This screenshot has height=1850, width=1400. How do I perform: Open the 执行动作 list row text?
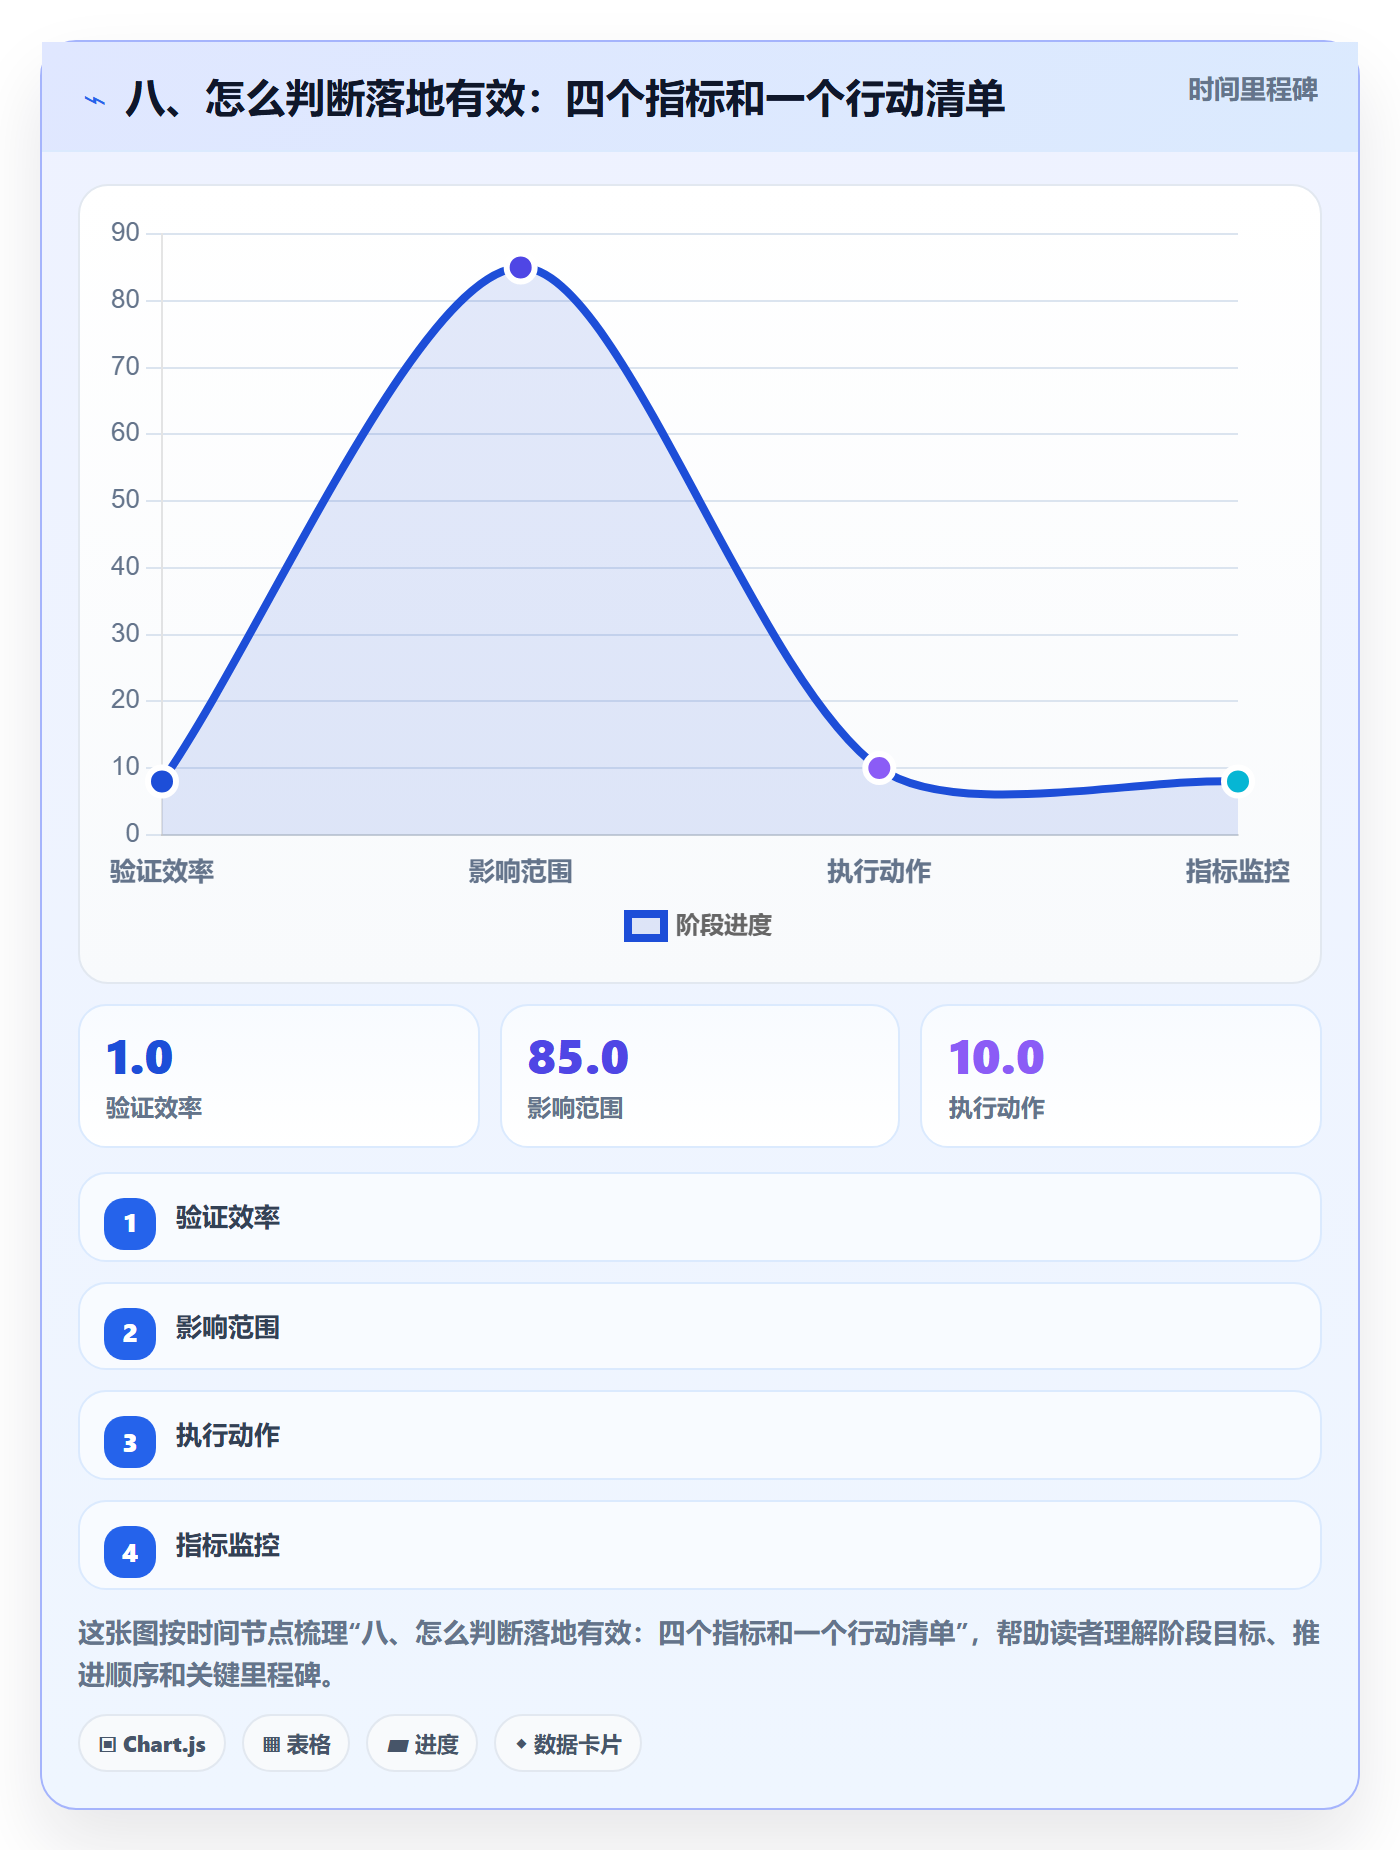point(228,1436)
